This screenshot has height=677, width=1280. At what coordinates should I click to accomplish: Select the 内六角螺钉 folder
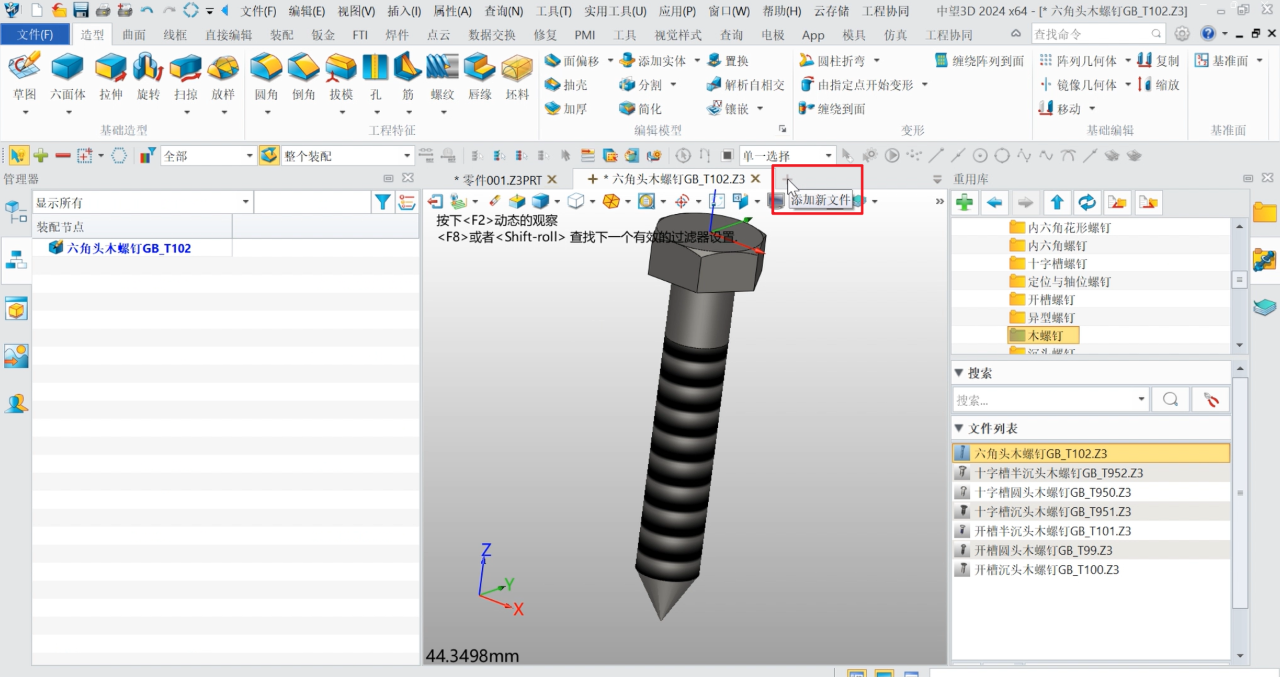pos(1048,245)
